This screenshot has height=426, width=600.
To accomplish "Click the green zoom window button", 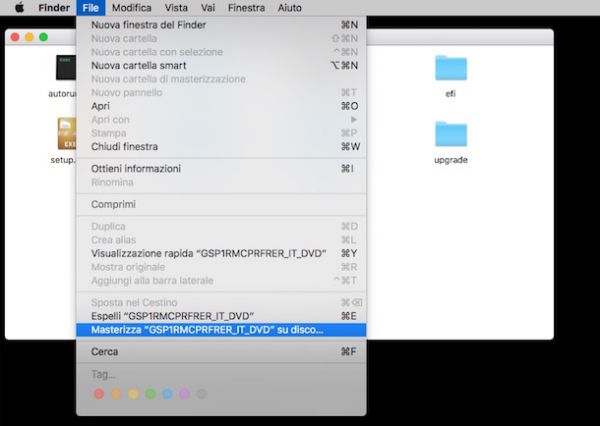I will 43,37.
